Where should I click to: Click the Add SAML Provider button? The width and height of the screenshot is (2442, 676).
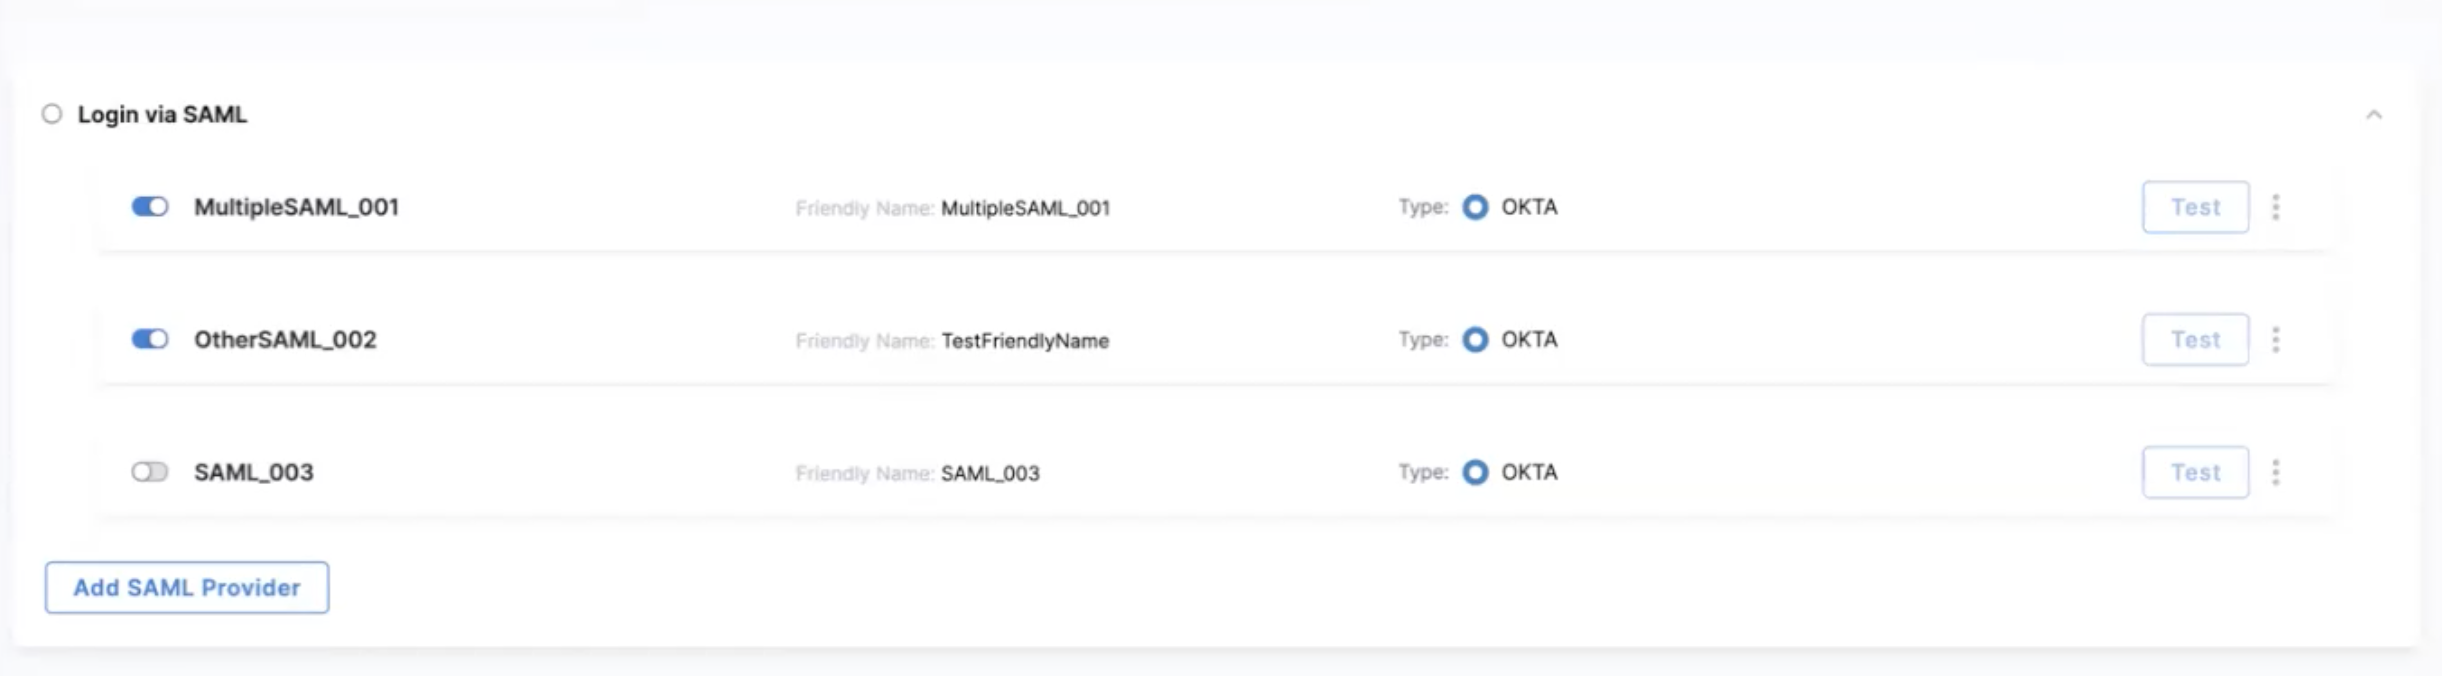click(x=187, y=588)
